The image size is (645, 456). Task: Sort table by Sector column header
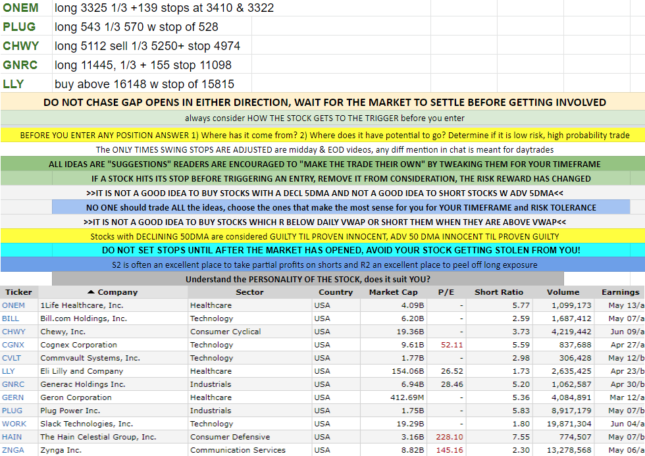[x=249, y=292]
